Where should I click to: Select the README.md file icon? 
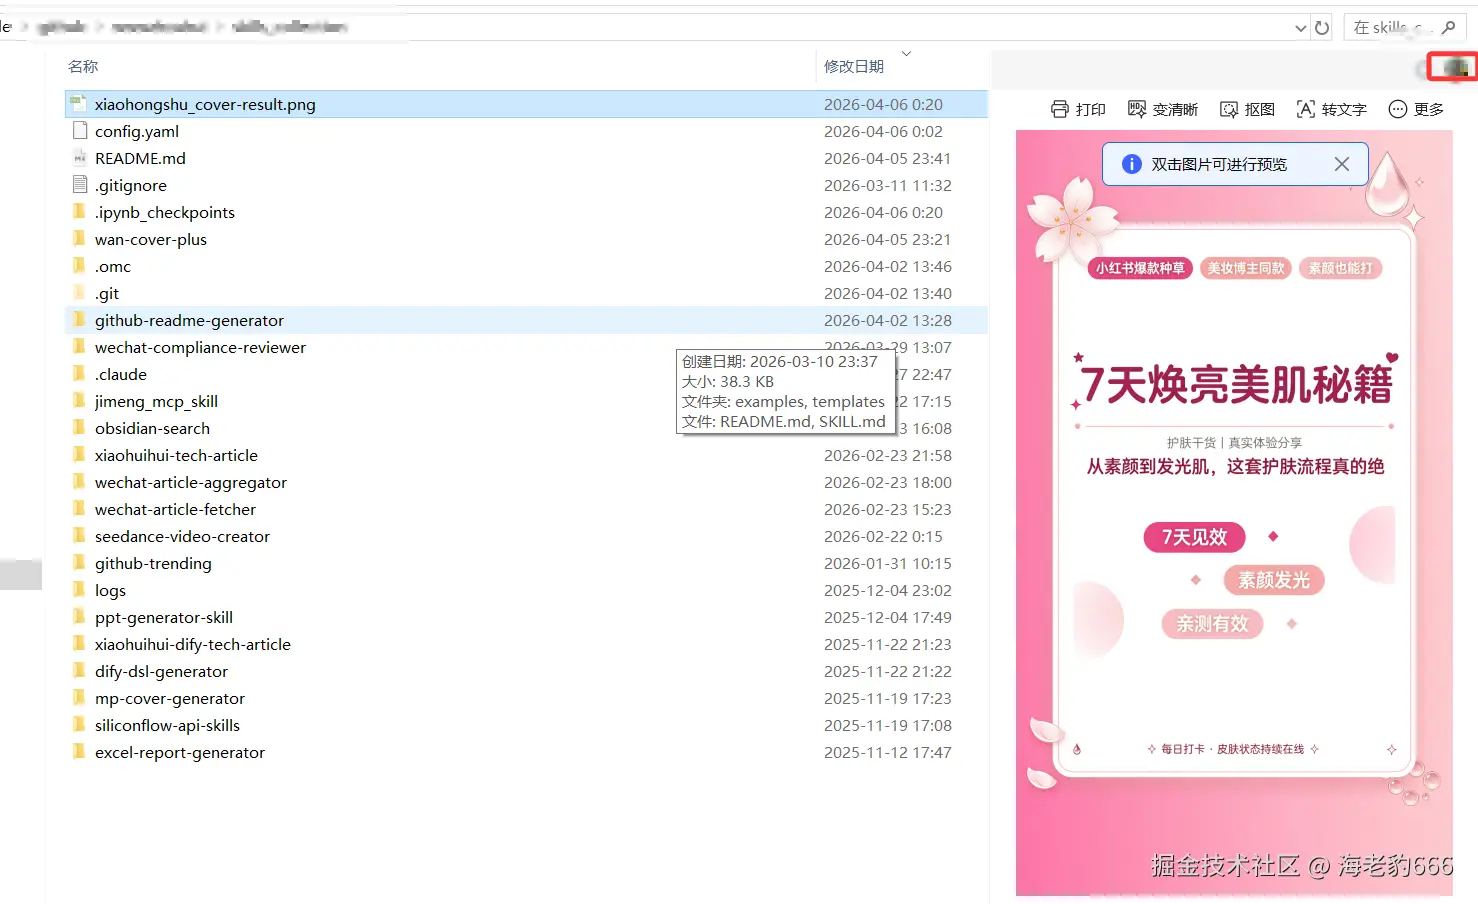(80, 157)
